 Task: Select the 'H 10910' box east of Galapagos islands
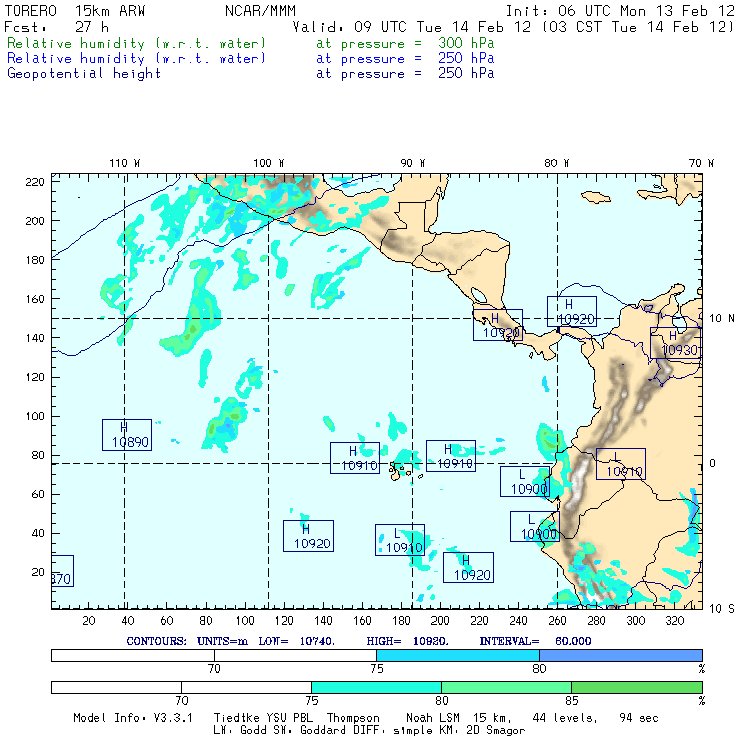(451, 456)
